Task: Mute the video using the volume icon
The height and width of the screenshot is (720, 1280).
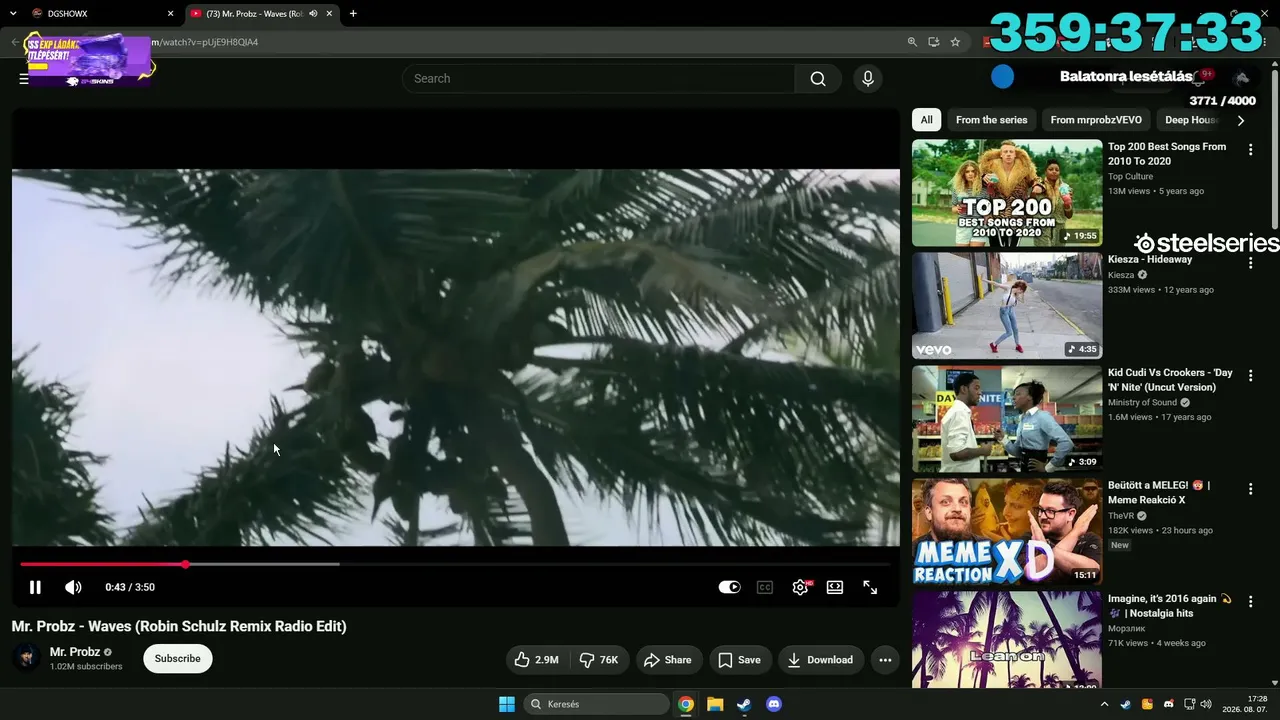Action: pyautogui.click(x=73, y=588)
